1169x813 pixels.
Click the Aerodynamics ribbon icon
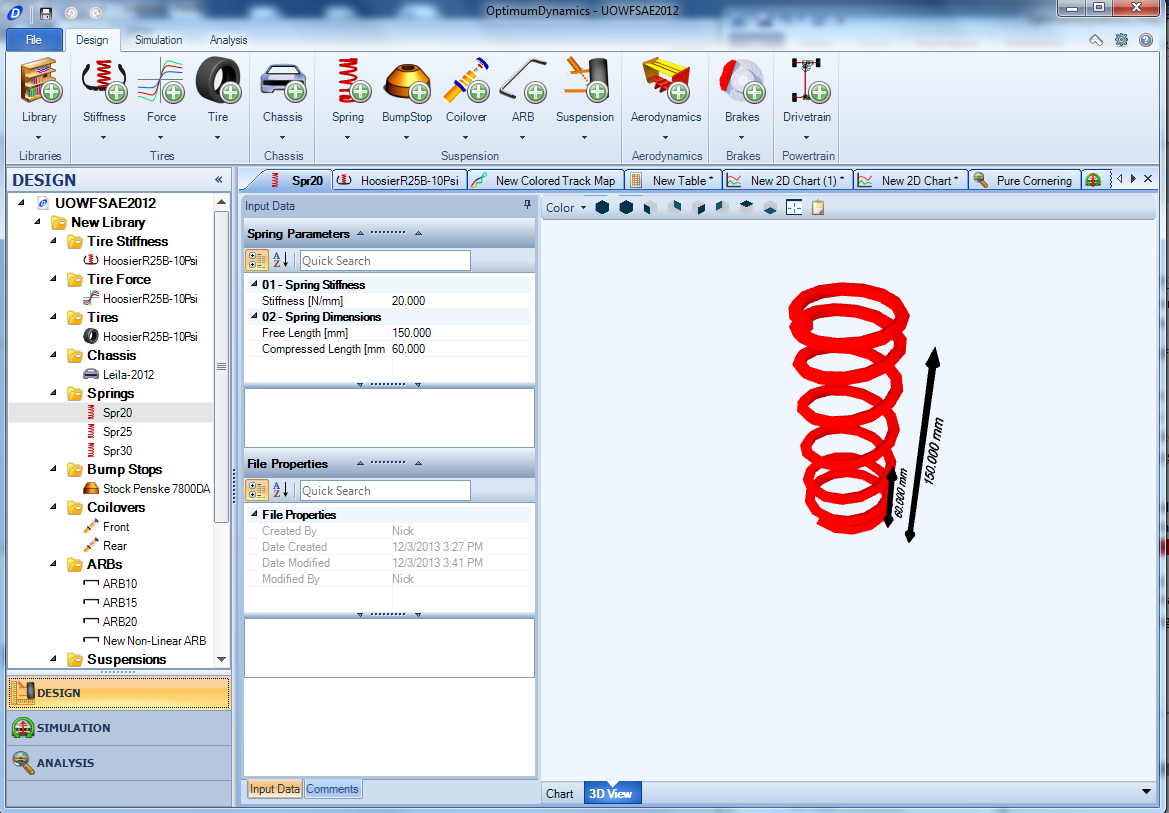[x=666, y=82]
